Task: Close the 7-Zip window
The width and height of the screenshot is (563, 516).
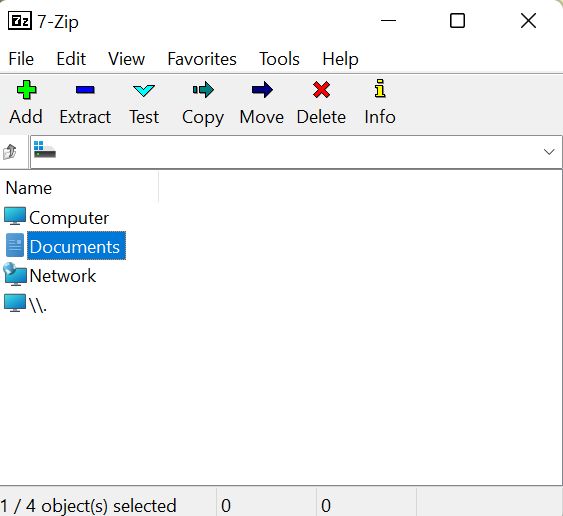Action: (x=529, y=20)
